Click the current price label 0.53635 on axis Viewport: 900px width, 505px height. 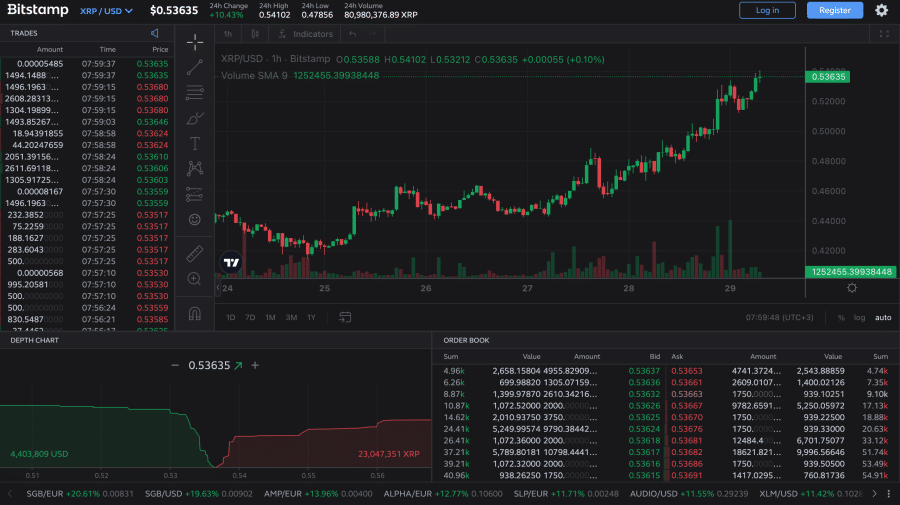[828, 77]
